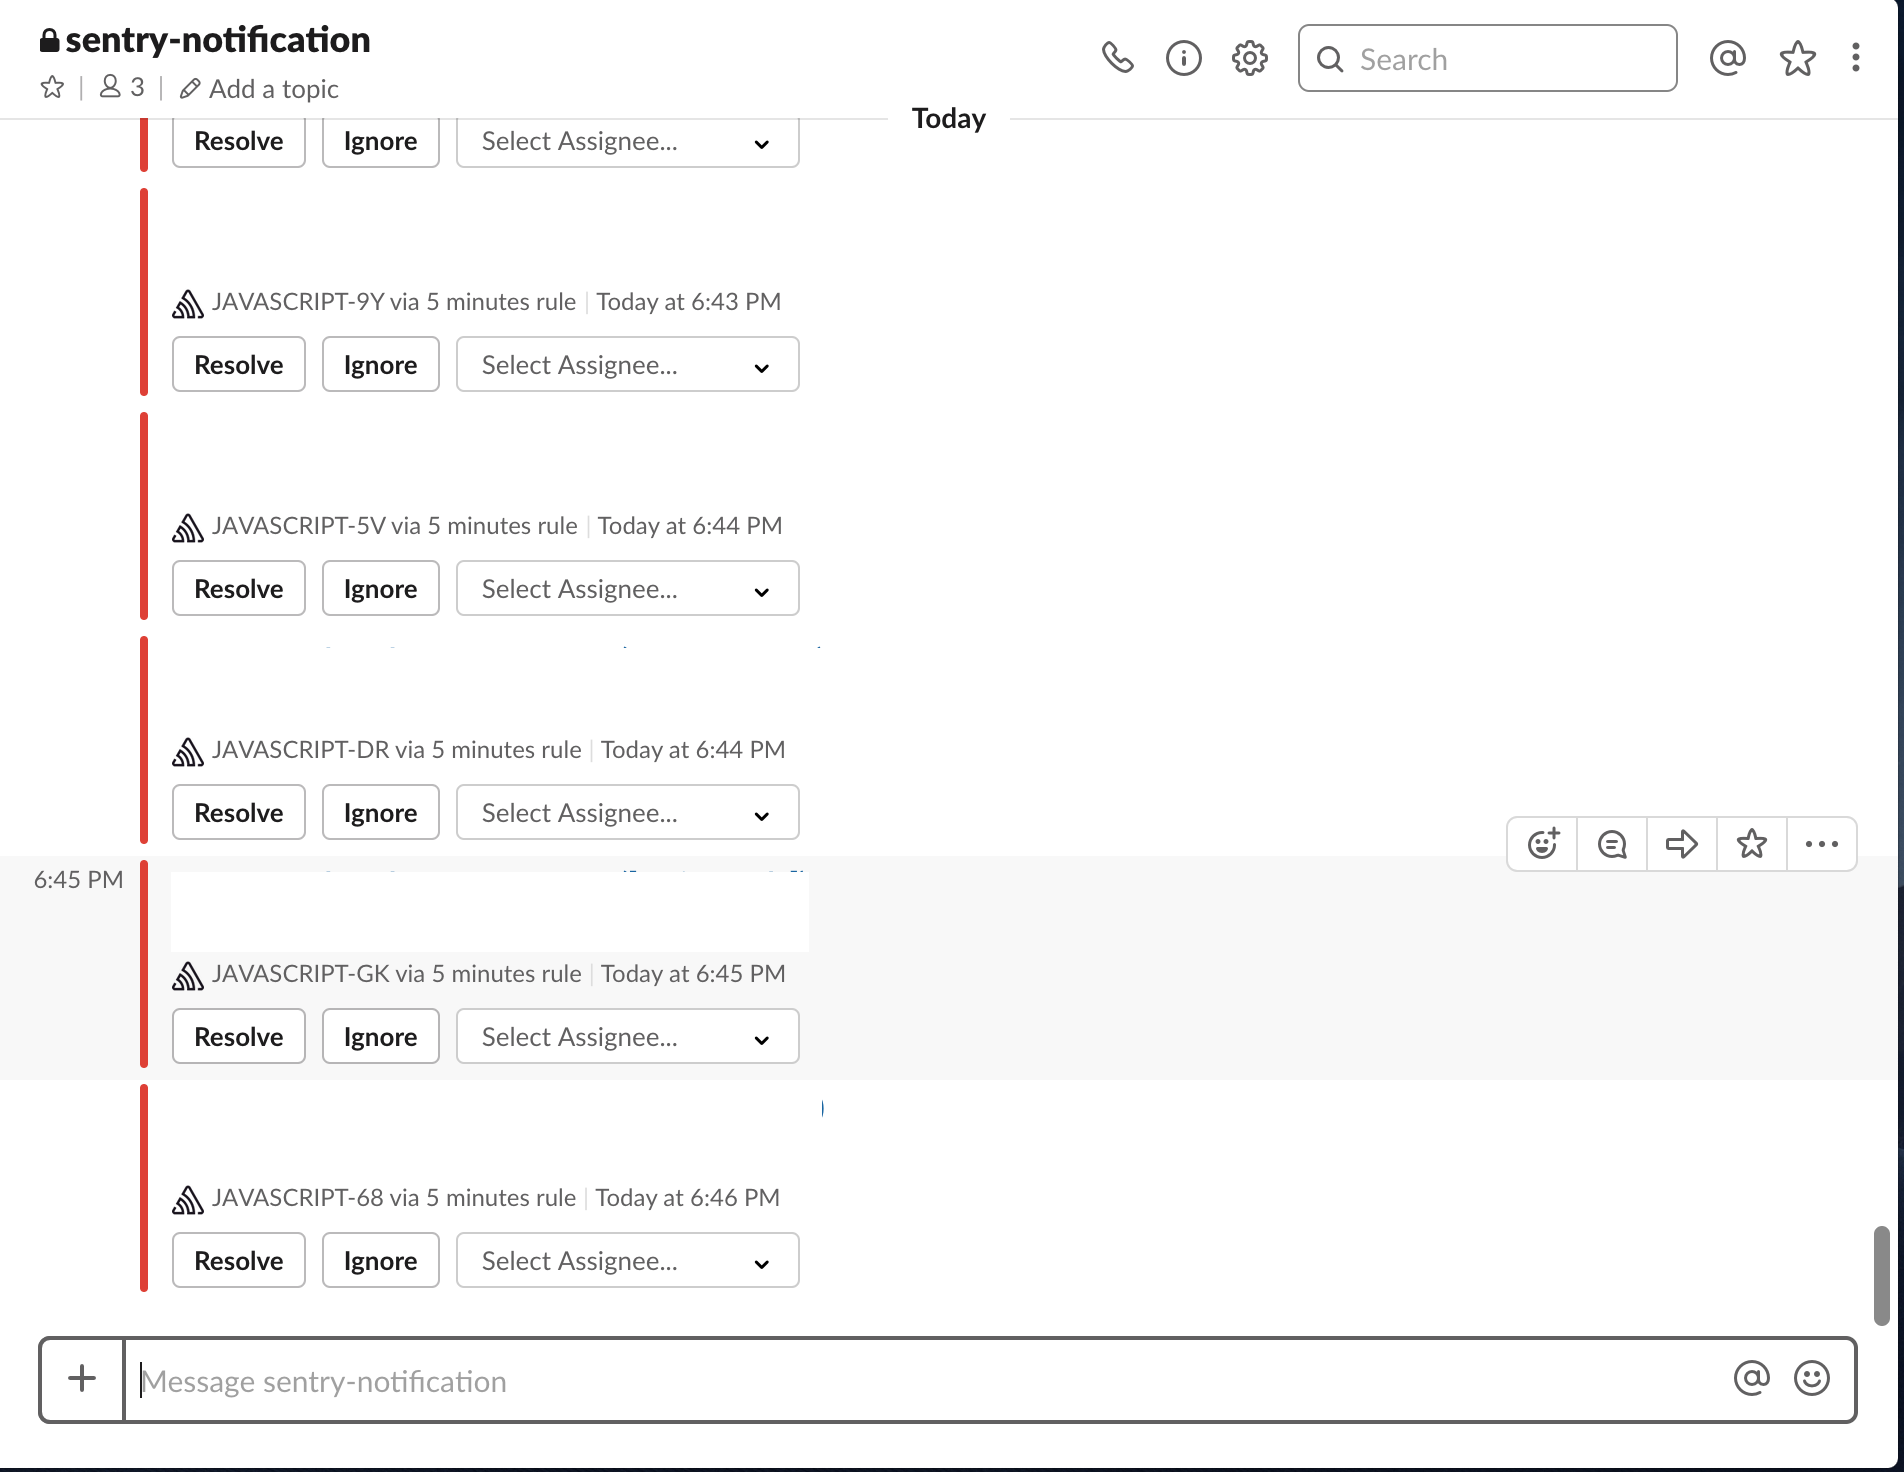Click the sentry-notification channel title
This screenshot has height=1472, width=1904.
[x=218, y=40]
